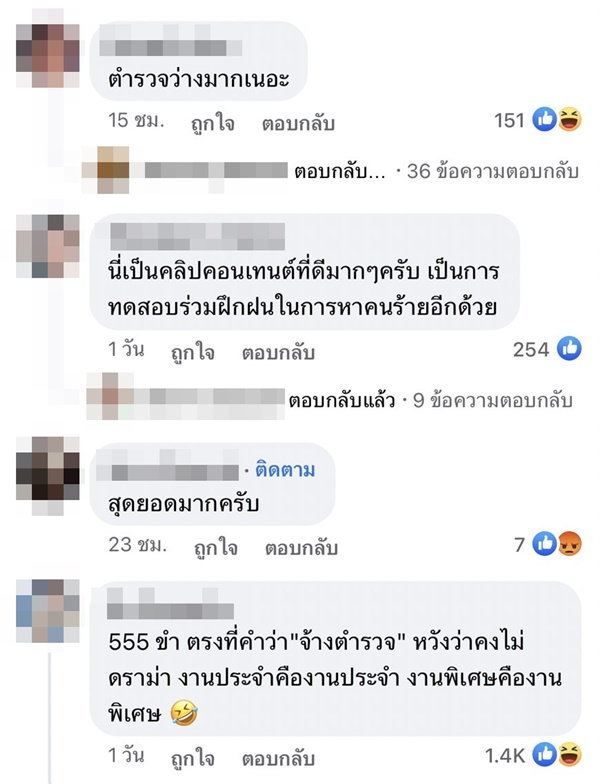Click the laughing emoji next to 151
Screen dimensions: 600x784
570,120
